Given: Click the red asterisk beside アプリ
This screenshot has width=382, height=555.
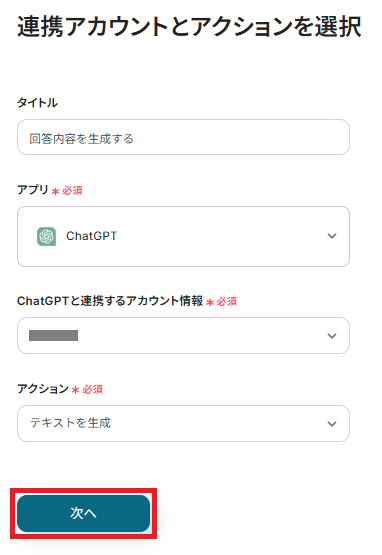Looking at the screenshot, I should click(x=55, y=191).
